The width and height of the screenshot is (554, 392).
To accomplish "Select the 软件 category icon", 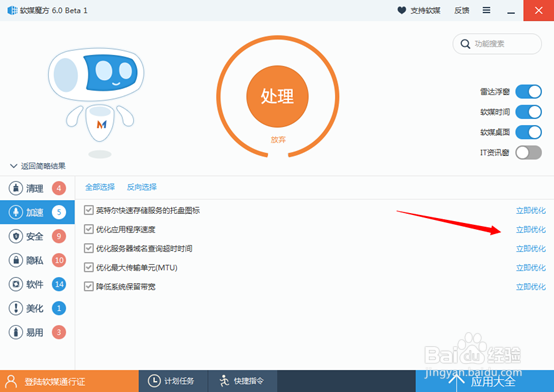I will click(16, 284).
